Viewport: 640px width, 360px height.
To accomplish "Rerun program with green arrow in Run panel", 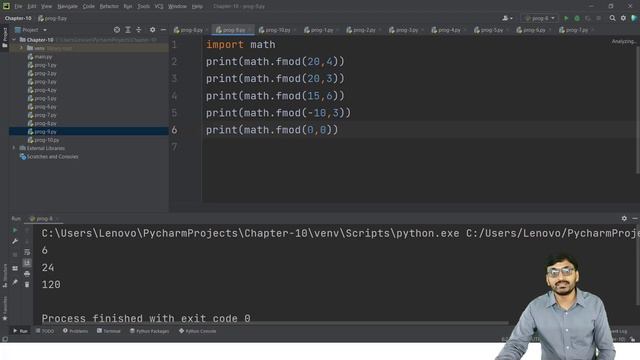I will pos(15,230).
